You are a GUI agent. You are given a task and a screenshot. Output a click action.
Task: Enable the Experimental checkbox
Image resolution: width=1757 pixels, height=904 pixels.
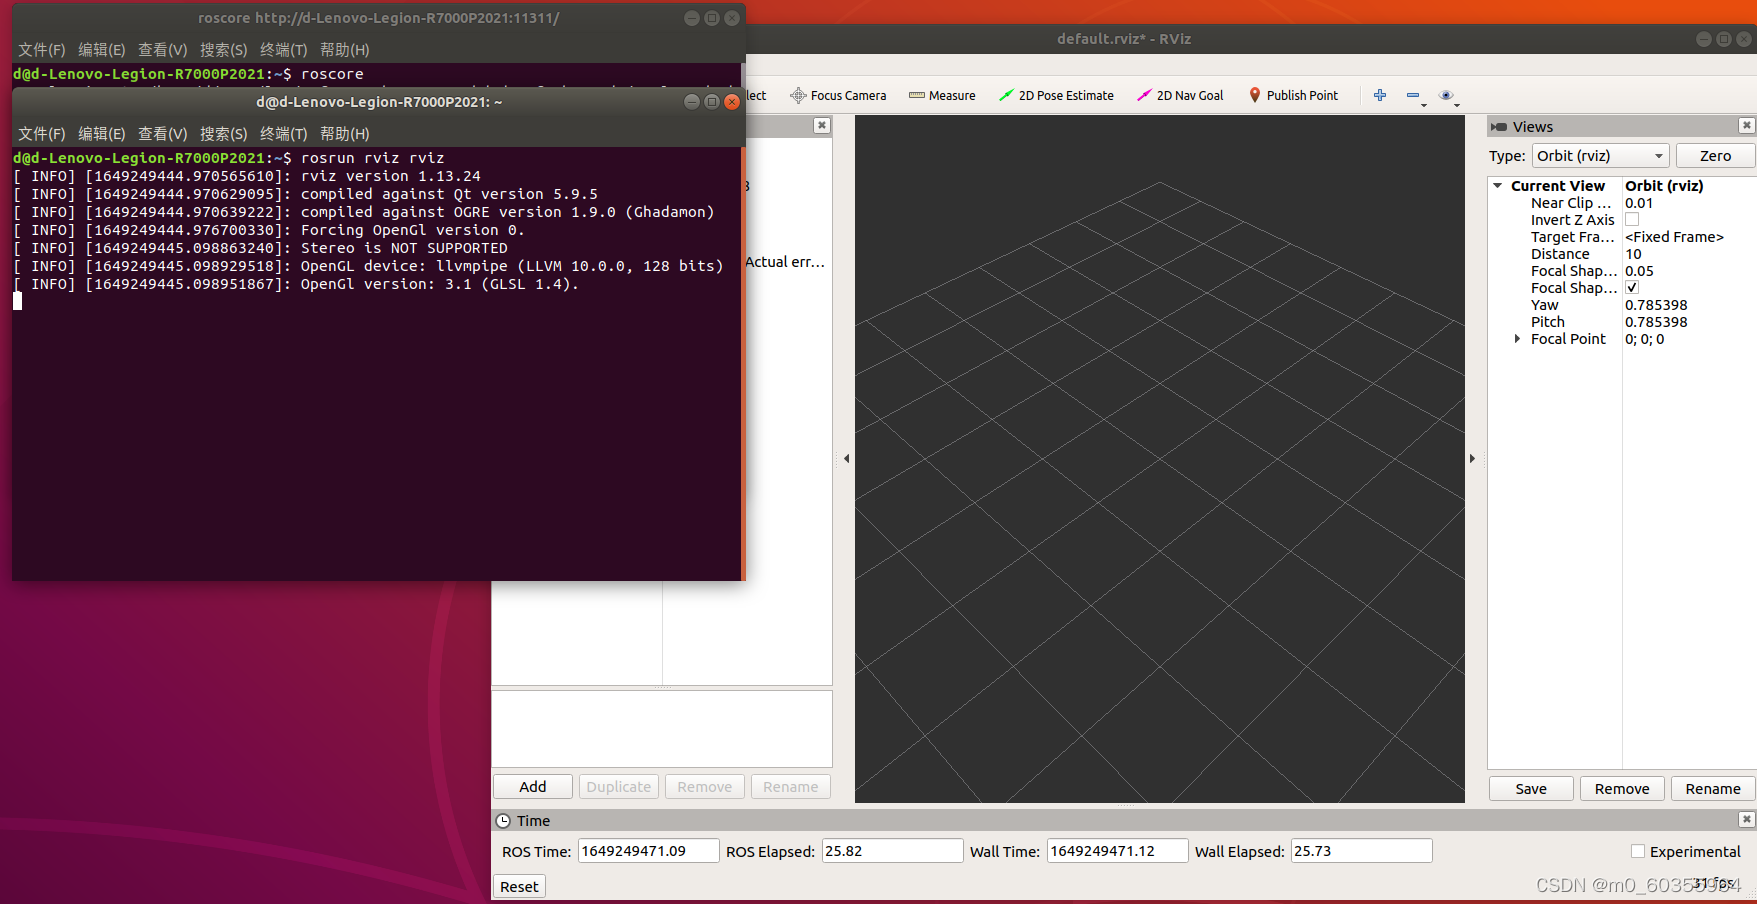pos(1638,851)
